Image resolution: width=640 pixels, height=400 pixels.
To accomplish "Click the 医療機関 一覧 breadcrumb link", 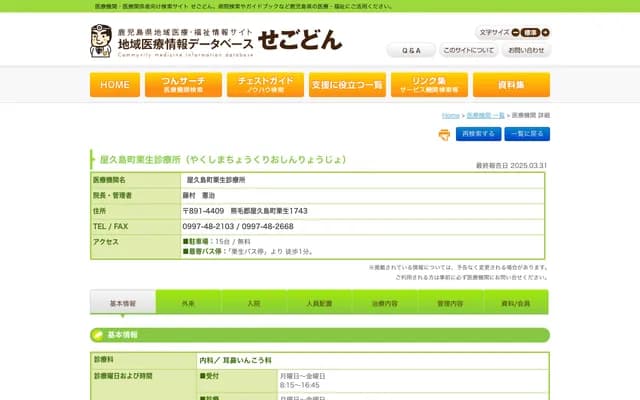I will pos(485,116).
